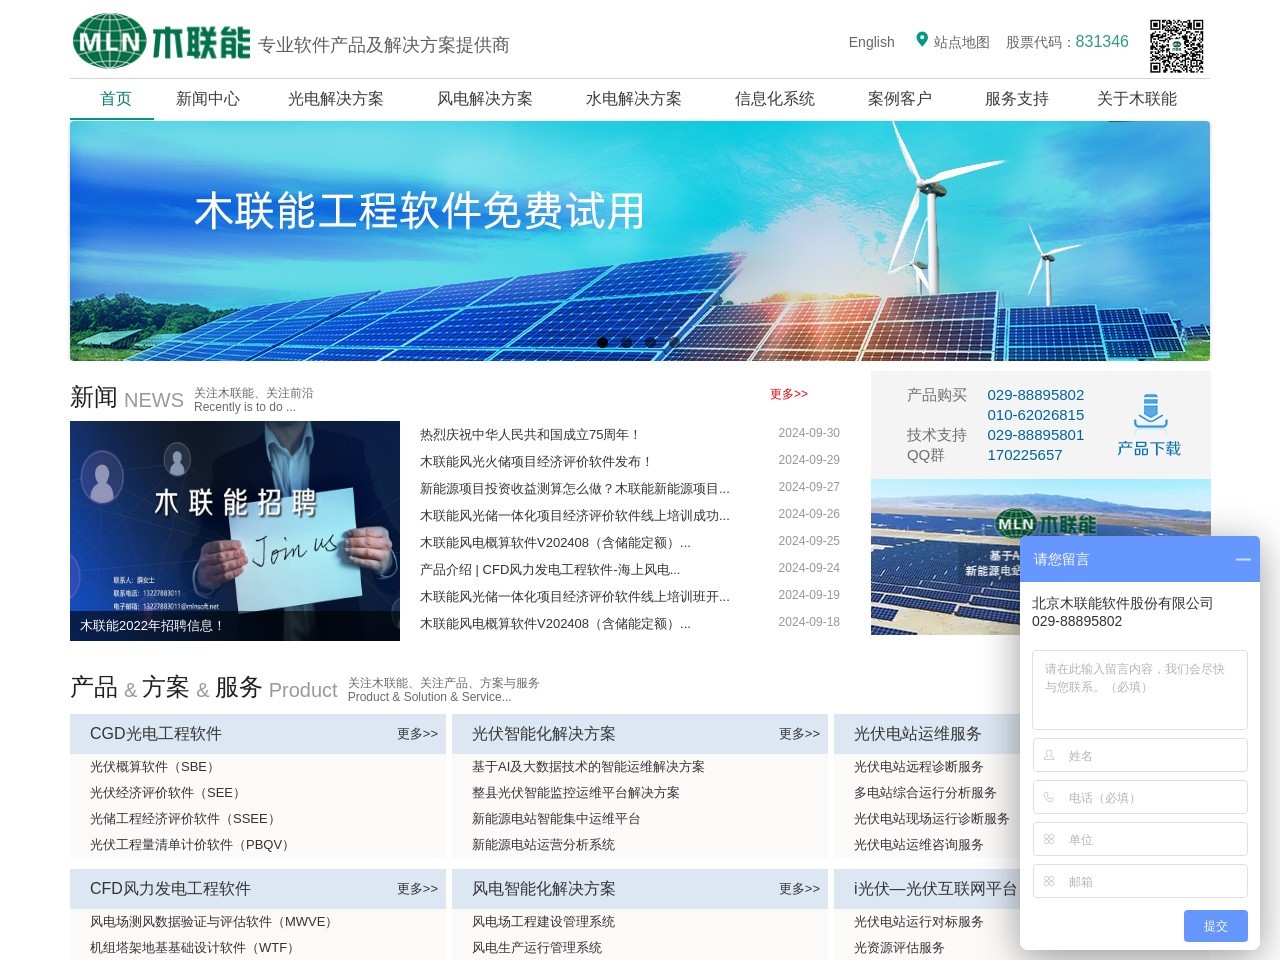Open 关于木联能 menu item
Image resolution: width=1280 pixels, height=960 pixels.
coord(1136,99)
